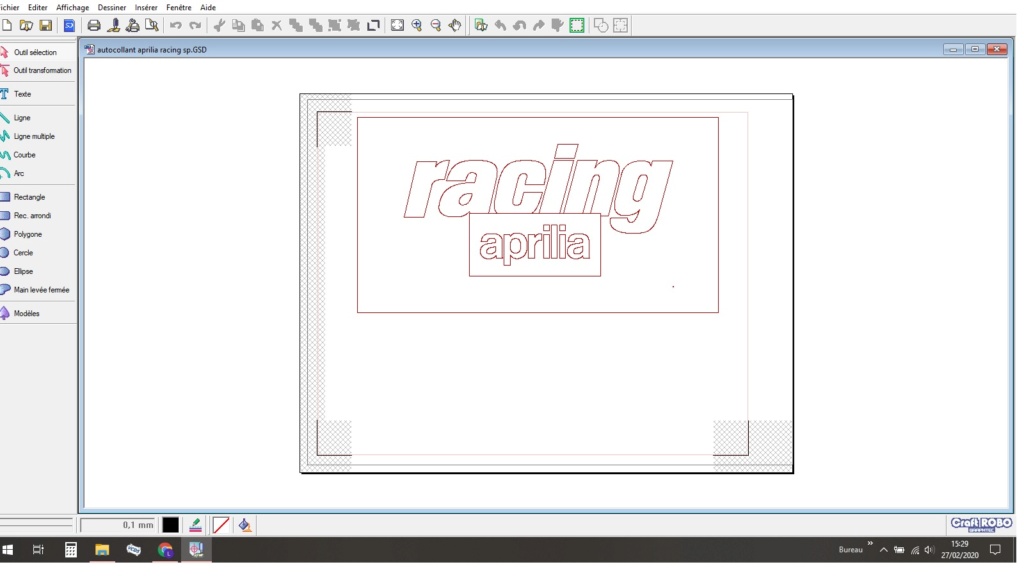The width and height of the screenshot is (1024, 576).
Task: Click the green dashed square toolbar icon
Action: pyautogui.click(x=577, y=25)
